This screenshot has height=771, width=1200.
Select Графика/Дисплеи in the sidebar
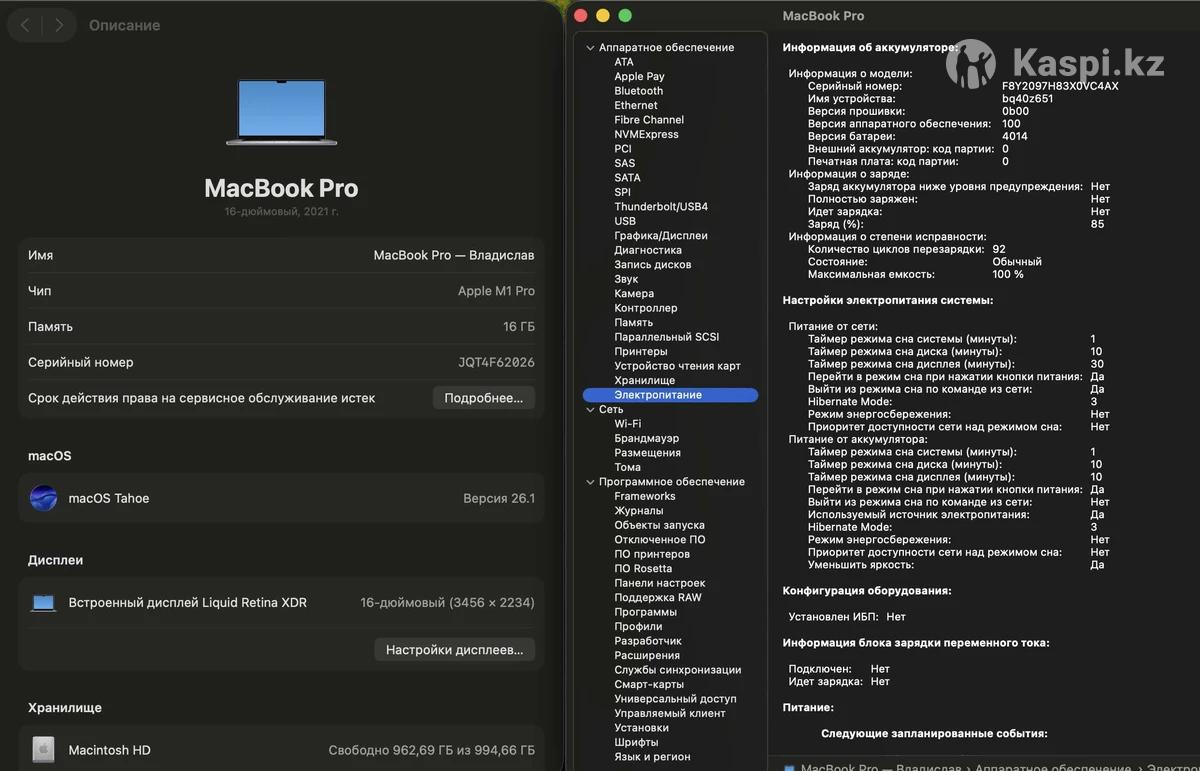(660, 236)
